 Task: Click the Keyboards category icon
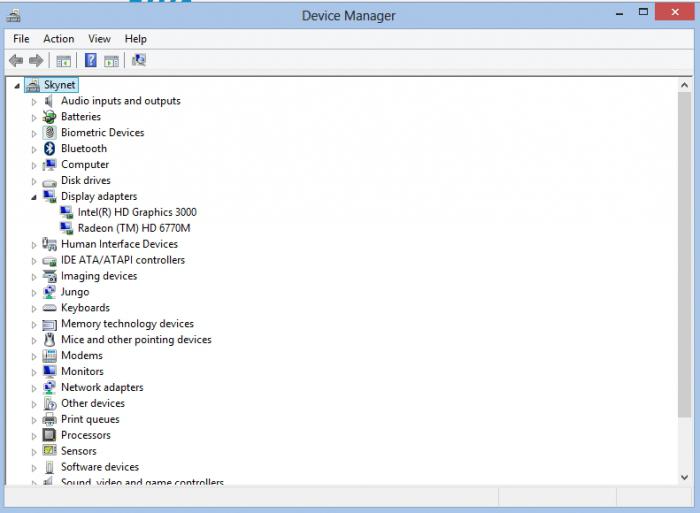[49, 308]
